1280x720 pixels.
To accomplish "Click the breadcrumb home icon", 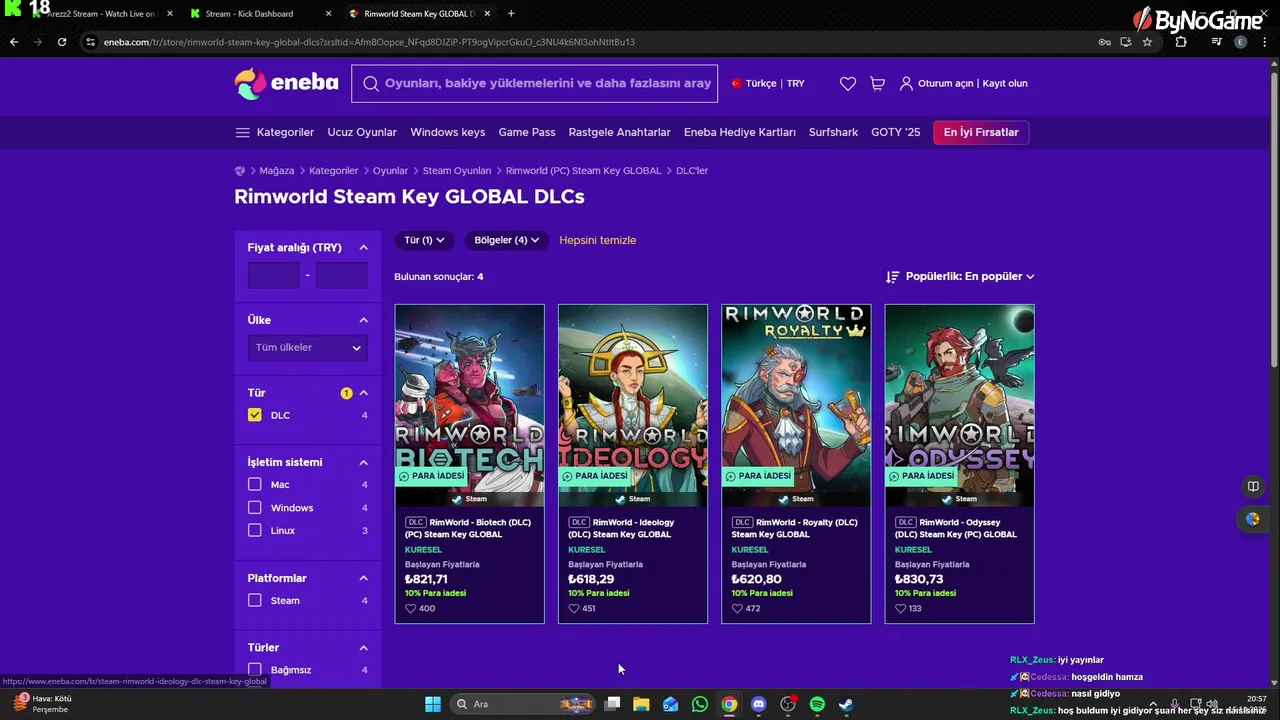I will [x=240, y=171].
